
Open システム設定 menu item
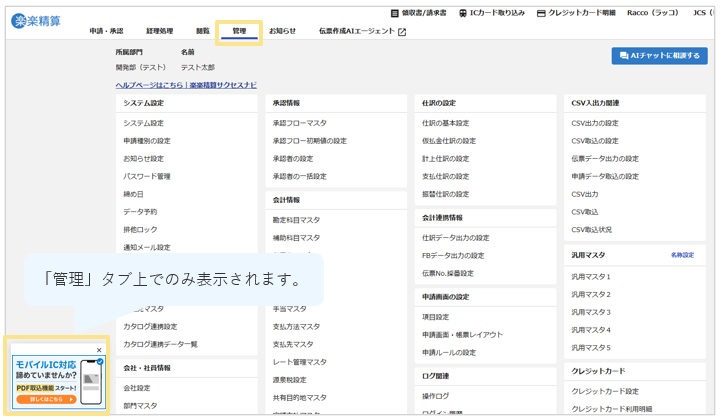pyautogui.click(x=143, y=123)
